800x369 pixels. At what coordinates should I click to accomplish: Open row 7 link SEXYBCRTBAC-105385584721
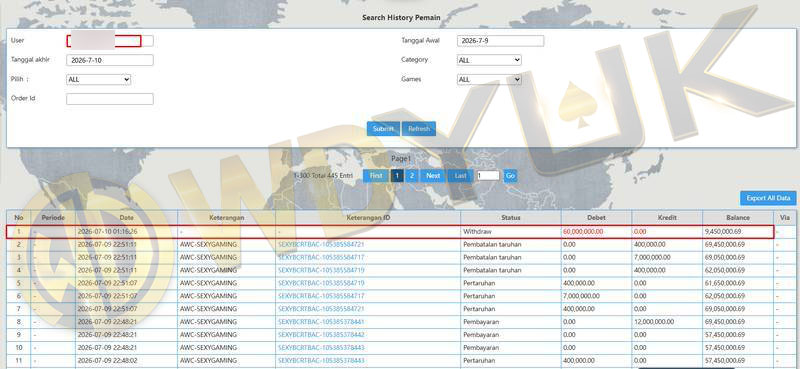click(x=321, y=309)
